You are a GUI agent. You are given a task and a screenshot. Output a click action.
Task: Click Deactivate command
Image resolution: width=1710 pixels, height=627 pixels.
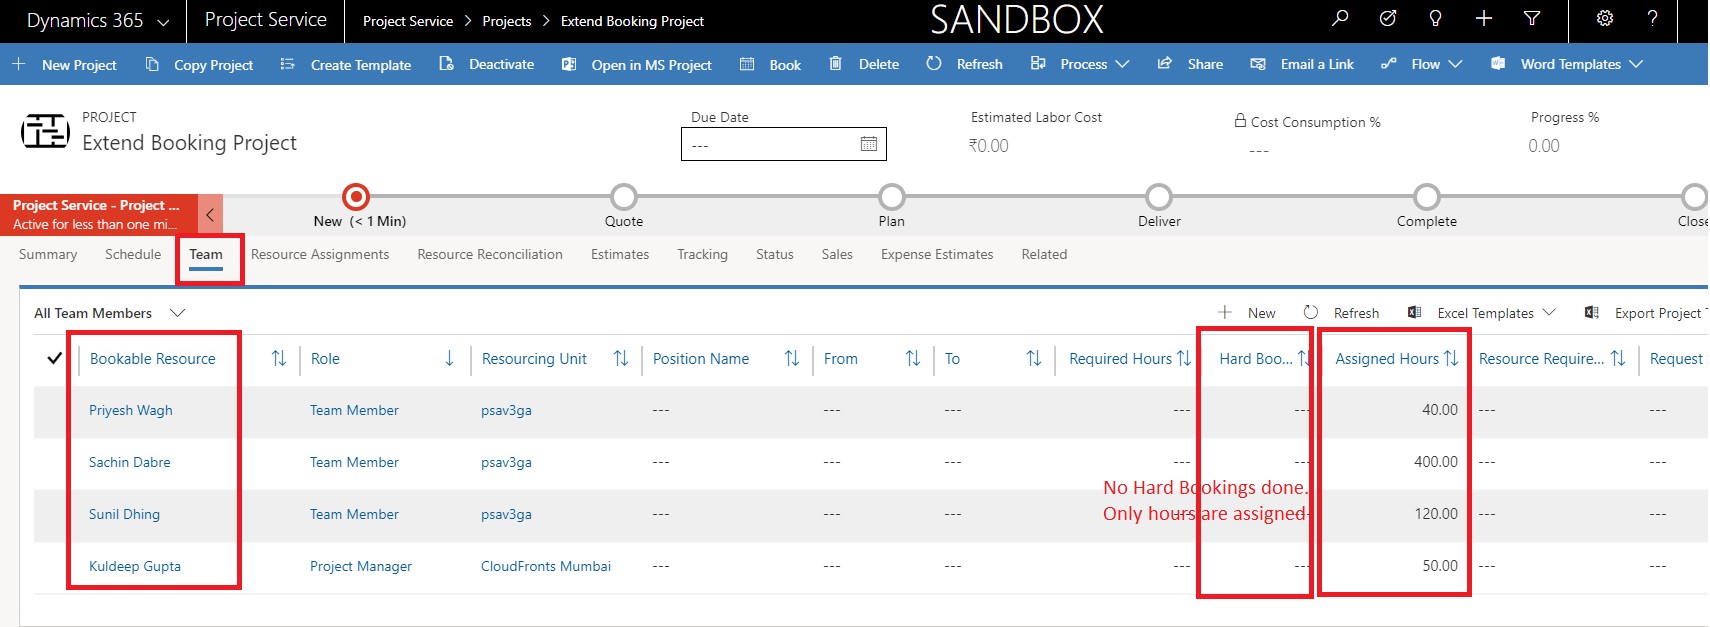(487, 64)
